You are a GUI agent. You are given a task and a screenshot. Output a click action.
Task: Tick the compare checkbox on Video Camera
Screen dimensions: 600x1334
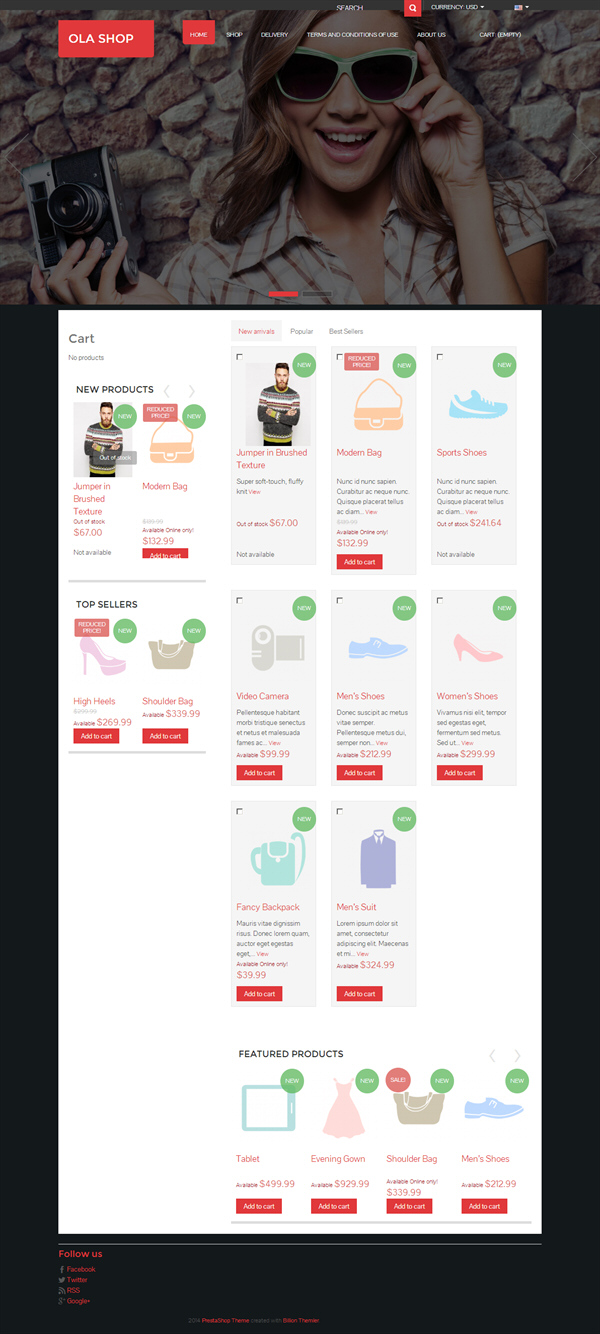[x=240, y=600]
